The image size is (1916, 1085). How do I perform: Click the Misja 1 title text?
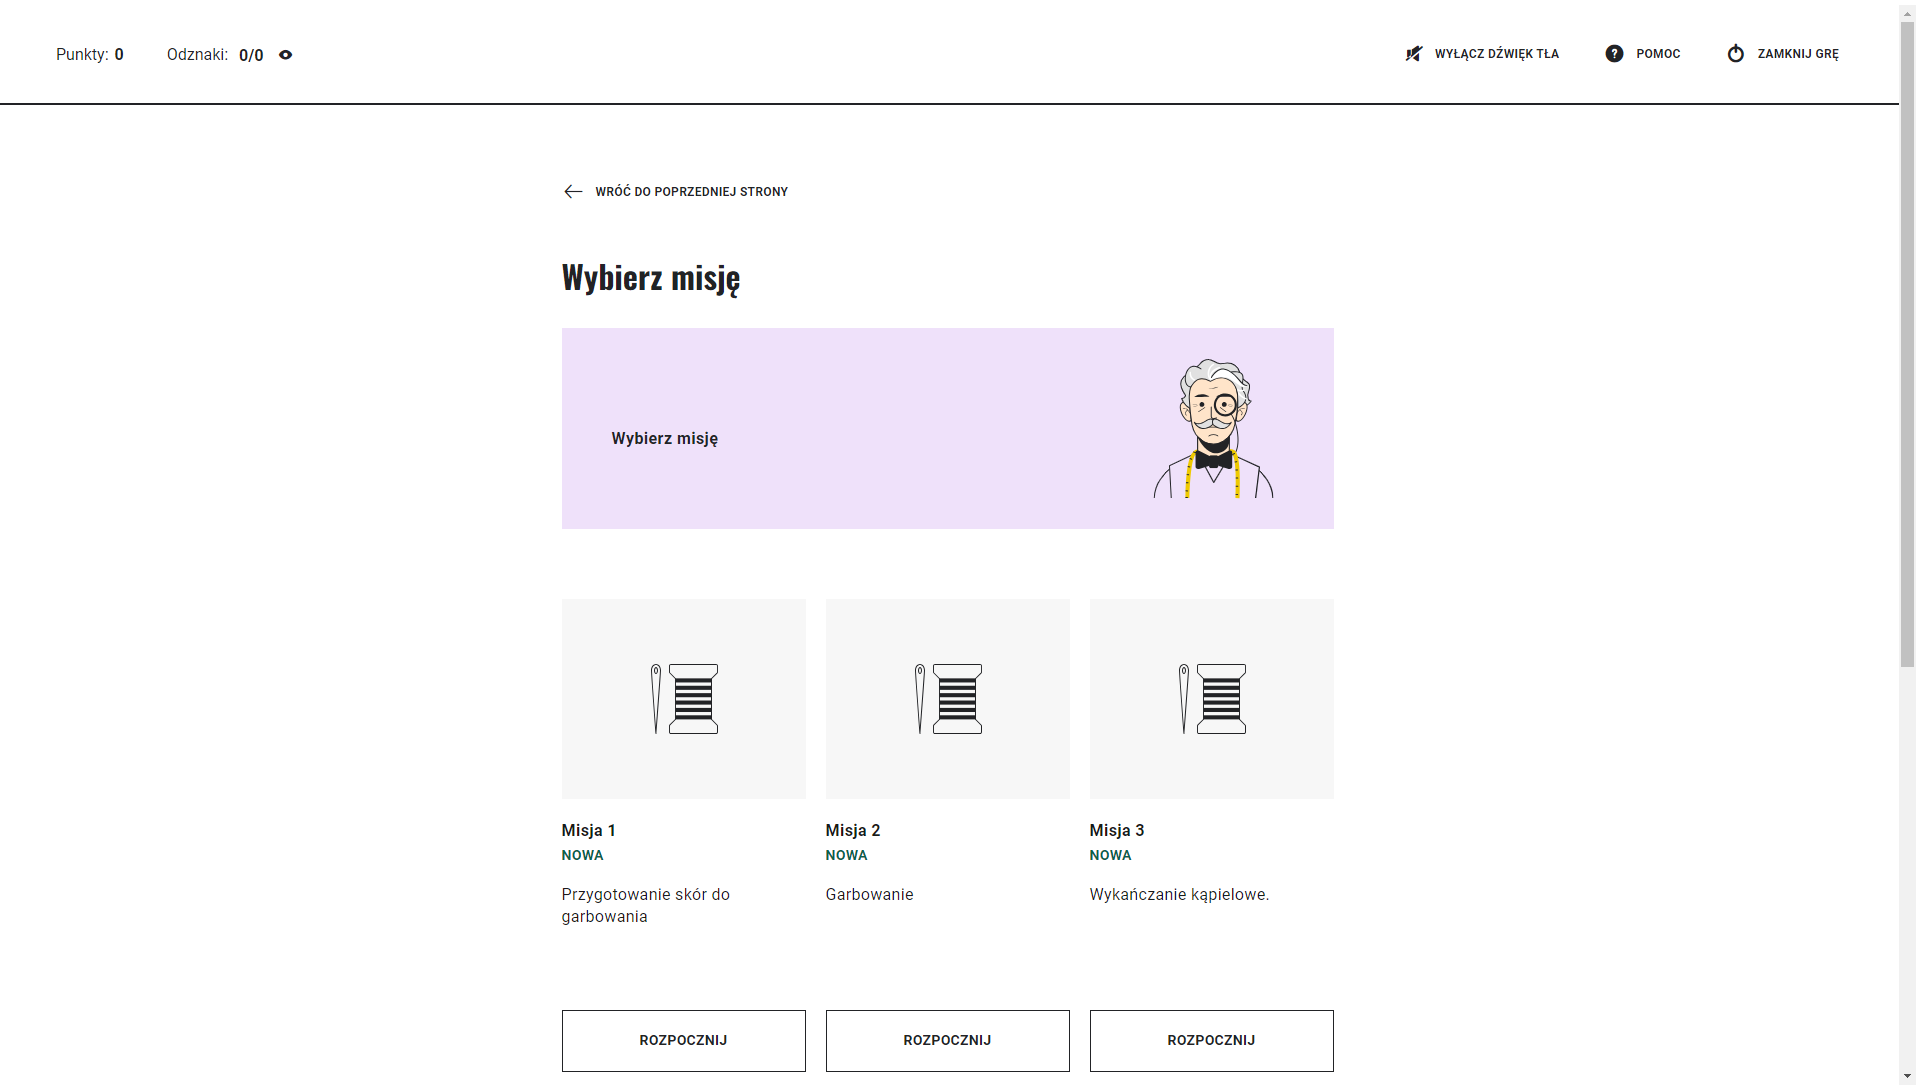pos(588,830)
